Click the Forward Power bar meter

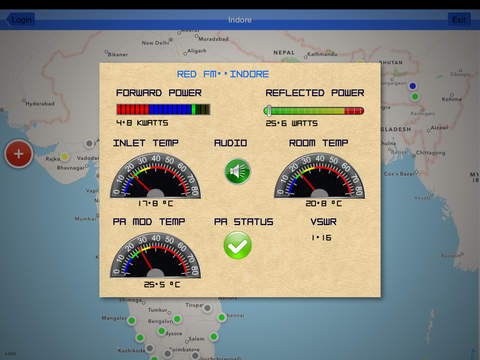pos(163,109)
